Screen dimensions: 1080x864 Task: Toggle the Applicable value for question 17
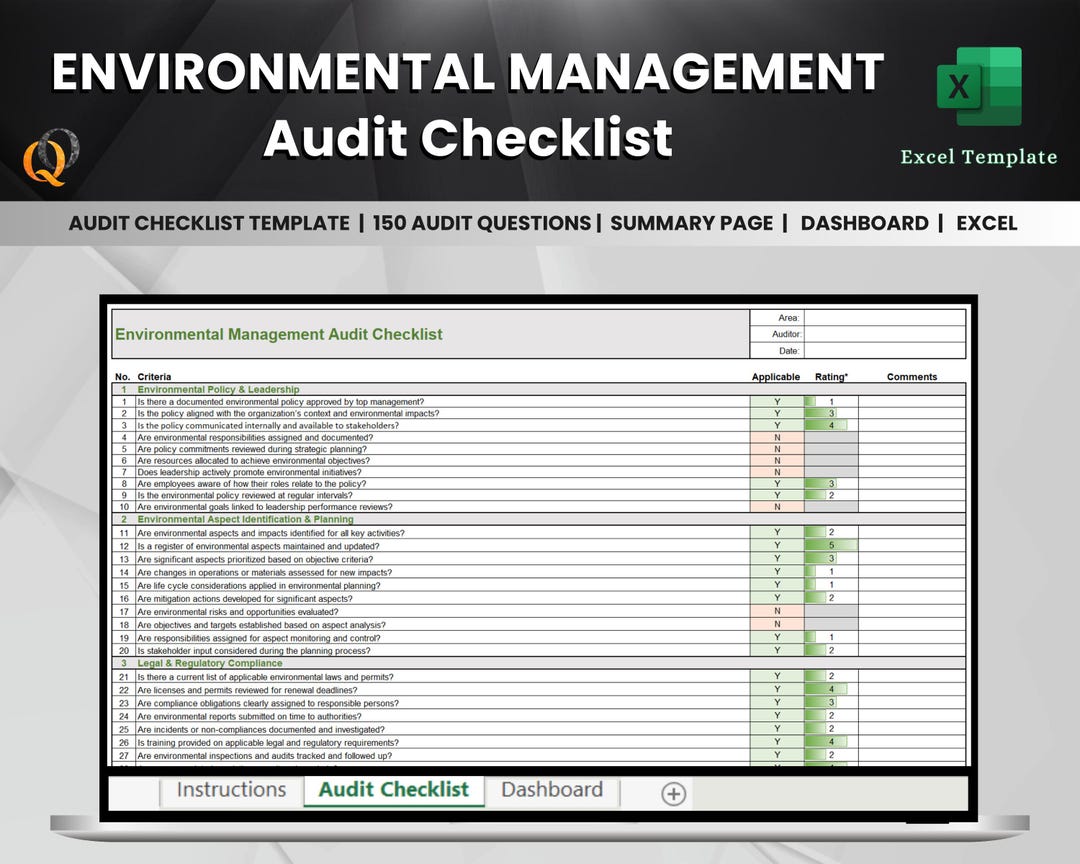[x=778, y=612]
